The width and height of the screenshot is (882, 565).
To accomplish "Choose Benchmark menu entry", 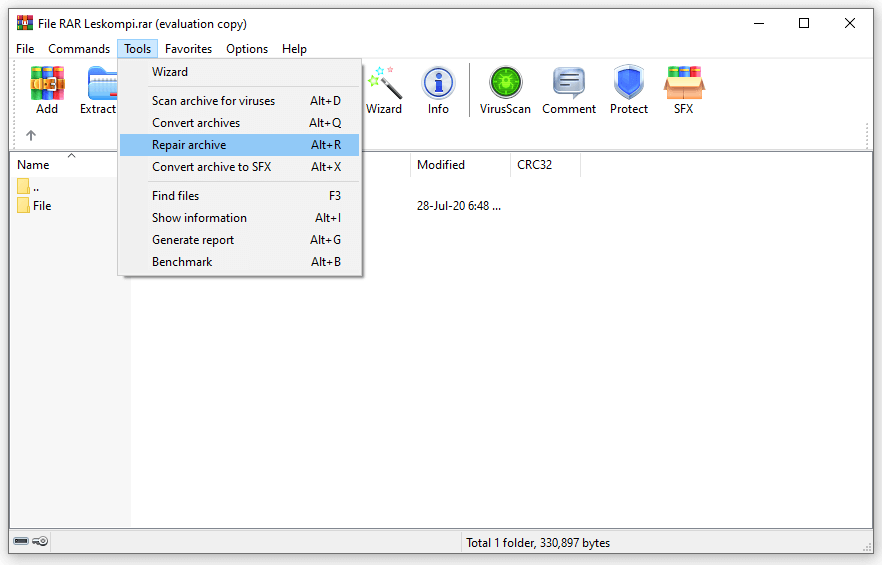I will coord(240,262).
